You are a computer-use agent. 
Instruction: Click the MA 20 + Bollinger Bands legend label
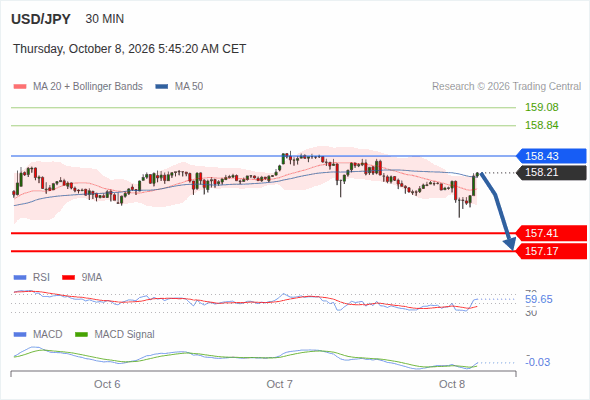coord(88,87)
